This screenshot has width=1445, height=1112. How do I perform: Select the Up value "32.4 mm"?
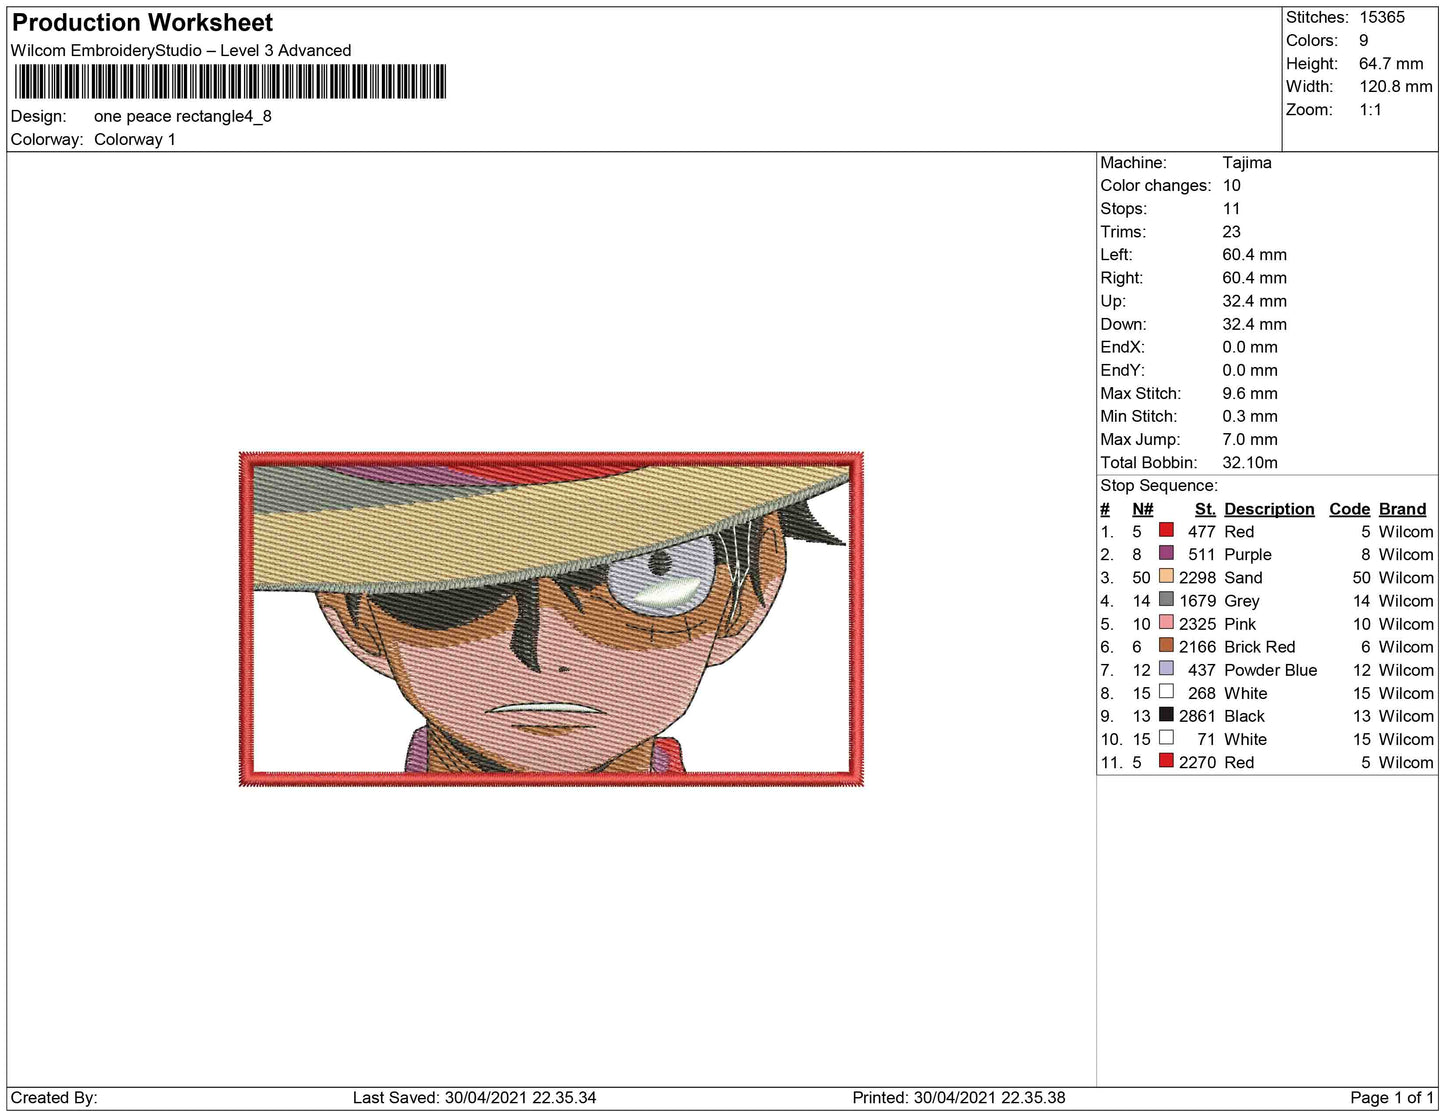(x=1254, y=300)
